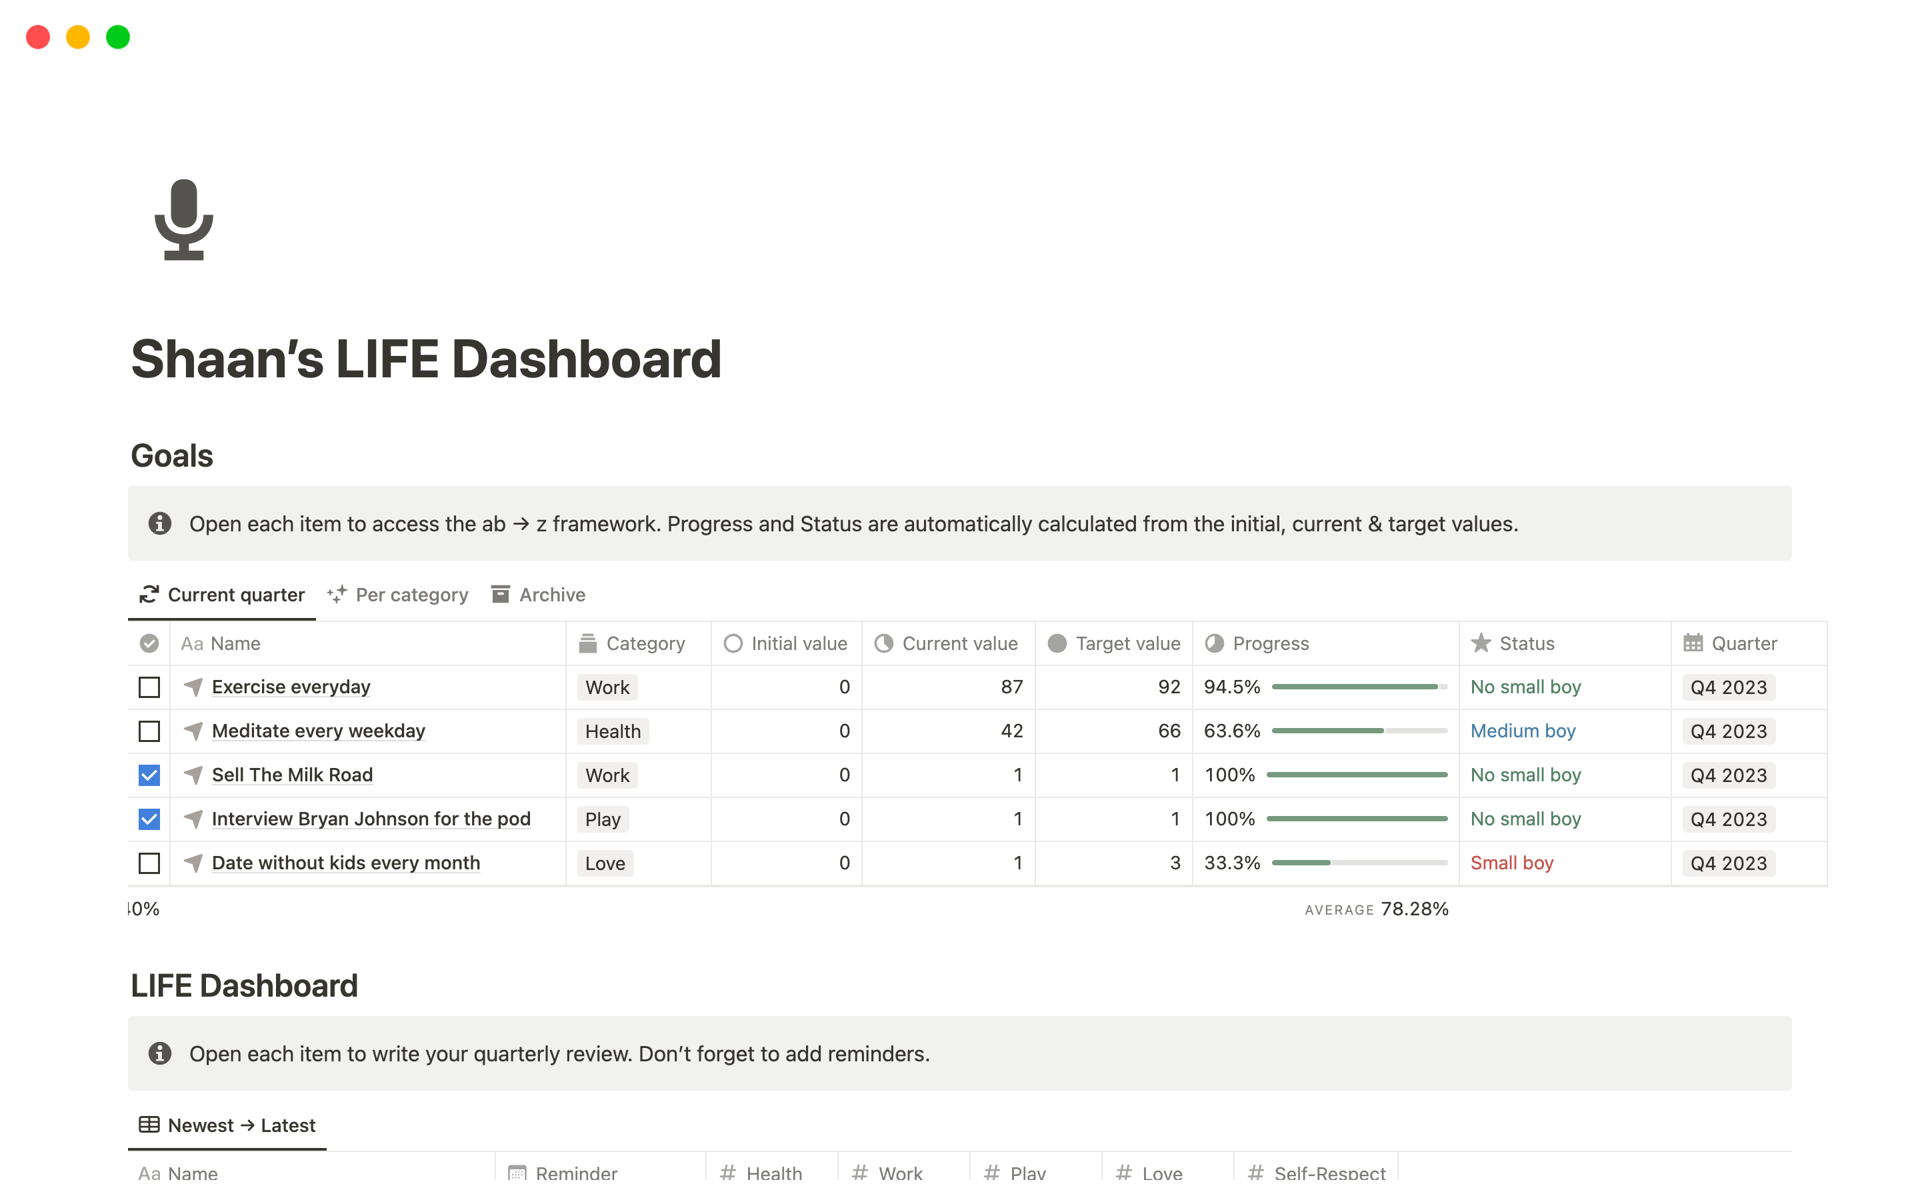Open the Category column header menu
1920x1200 pixels.
coord(645,643)
